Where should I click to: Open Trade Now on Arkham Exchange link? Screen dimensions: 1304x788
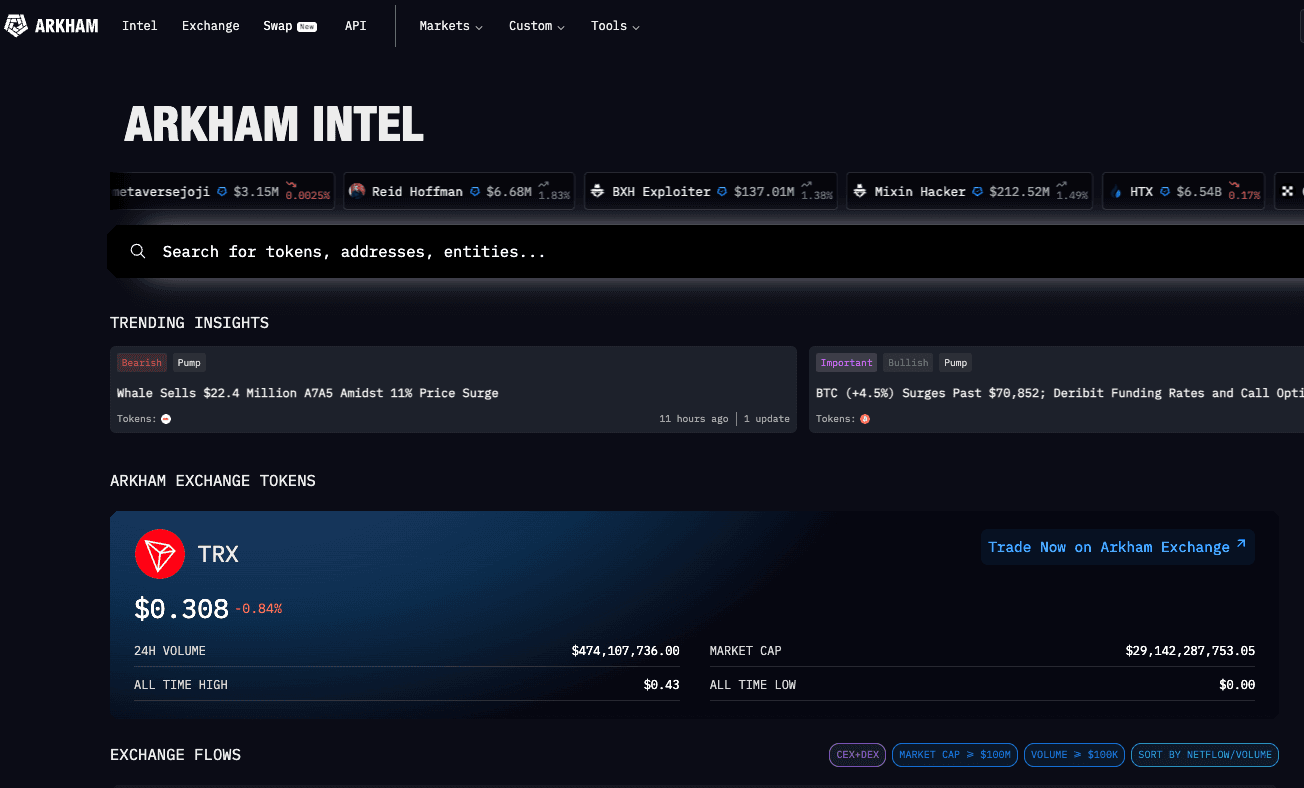1117,547
